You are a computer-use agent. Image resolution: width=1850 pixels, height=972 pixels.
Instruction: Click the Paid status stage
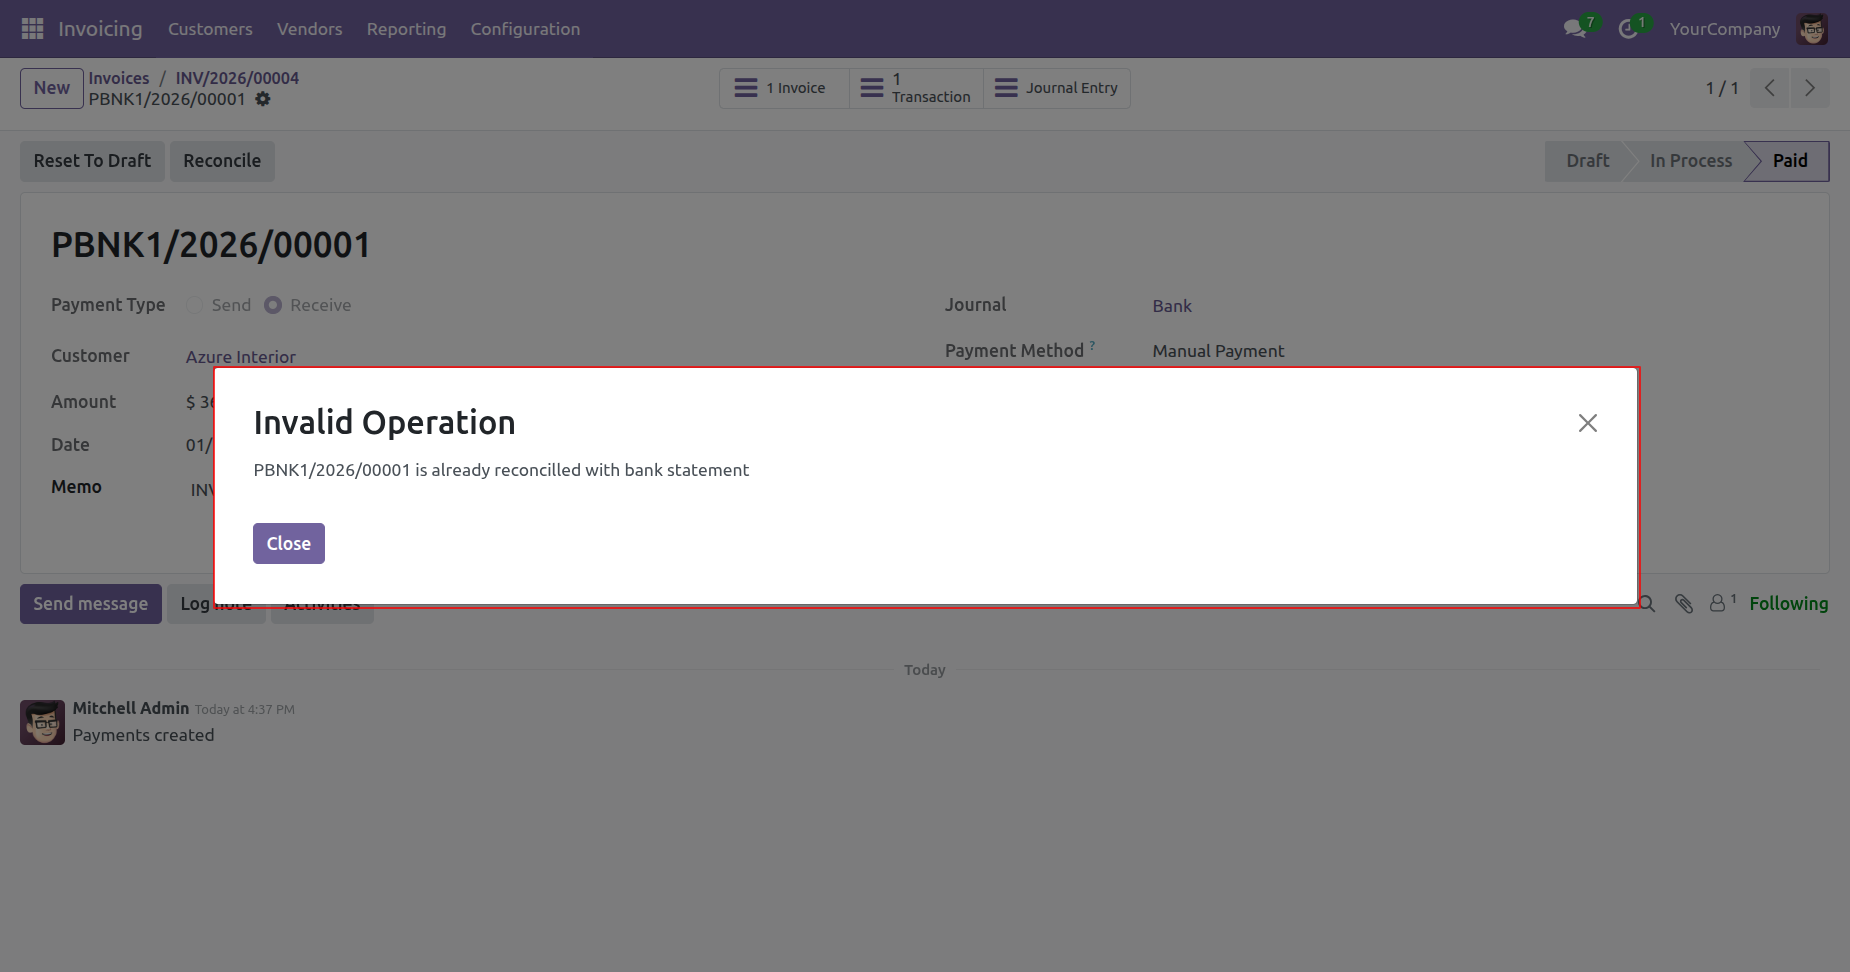[x=1790, y=161]
